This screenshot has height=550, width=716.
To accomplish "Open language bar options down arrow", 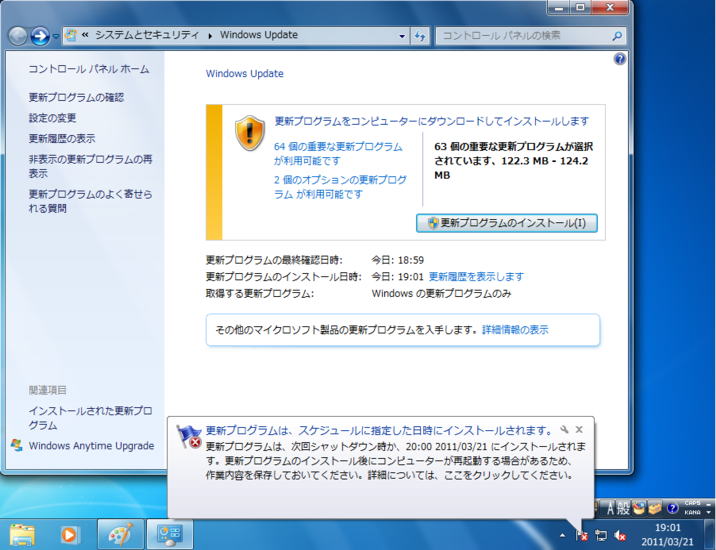I will pos(709,513).
